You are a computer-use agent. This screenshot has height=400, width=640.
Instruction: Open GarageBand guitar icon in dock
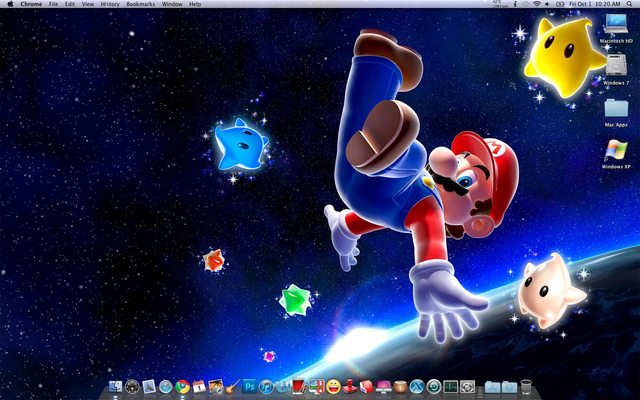coord(232,386)
